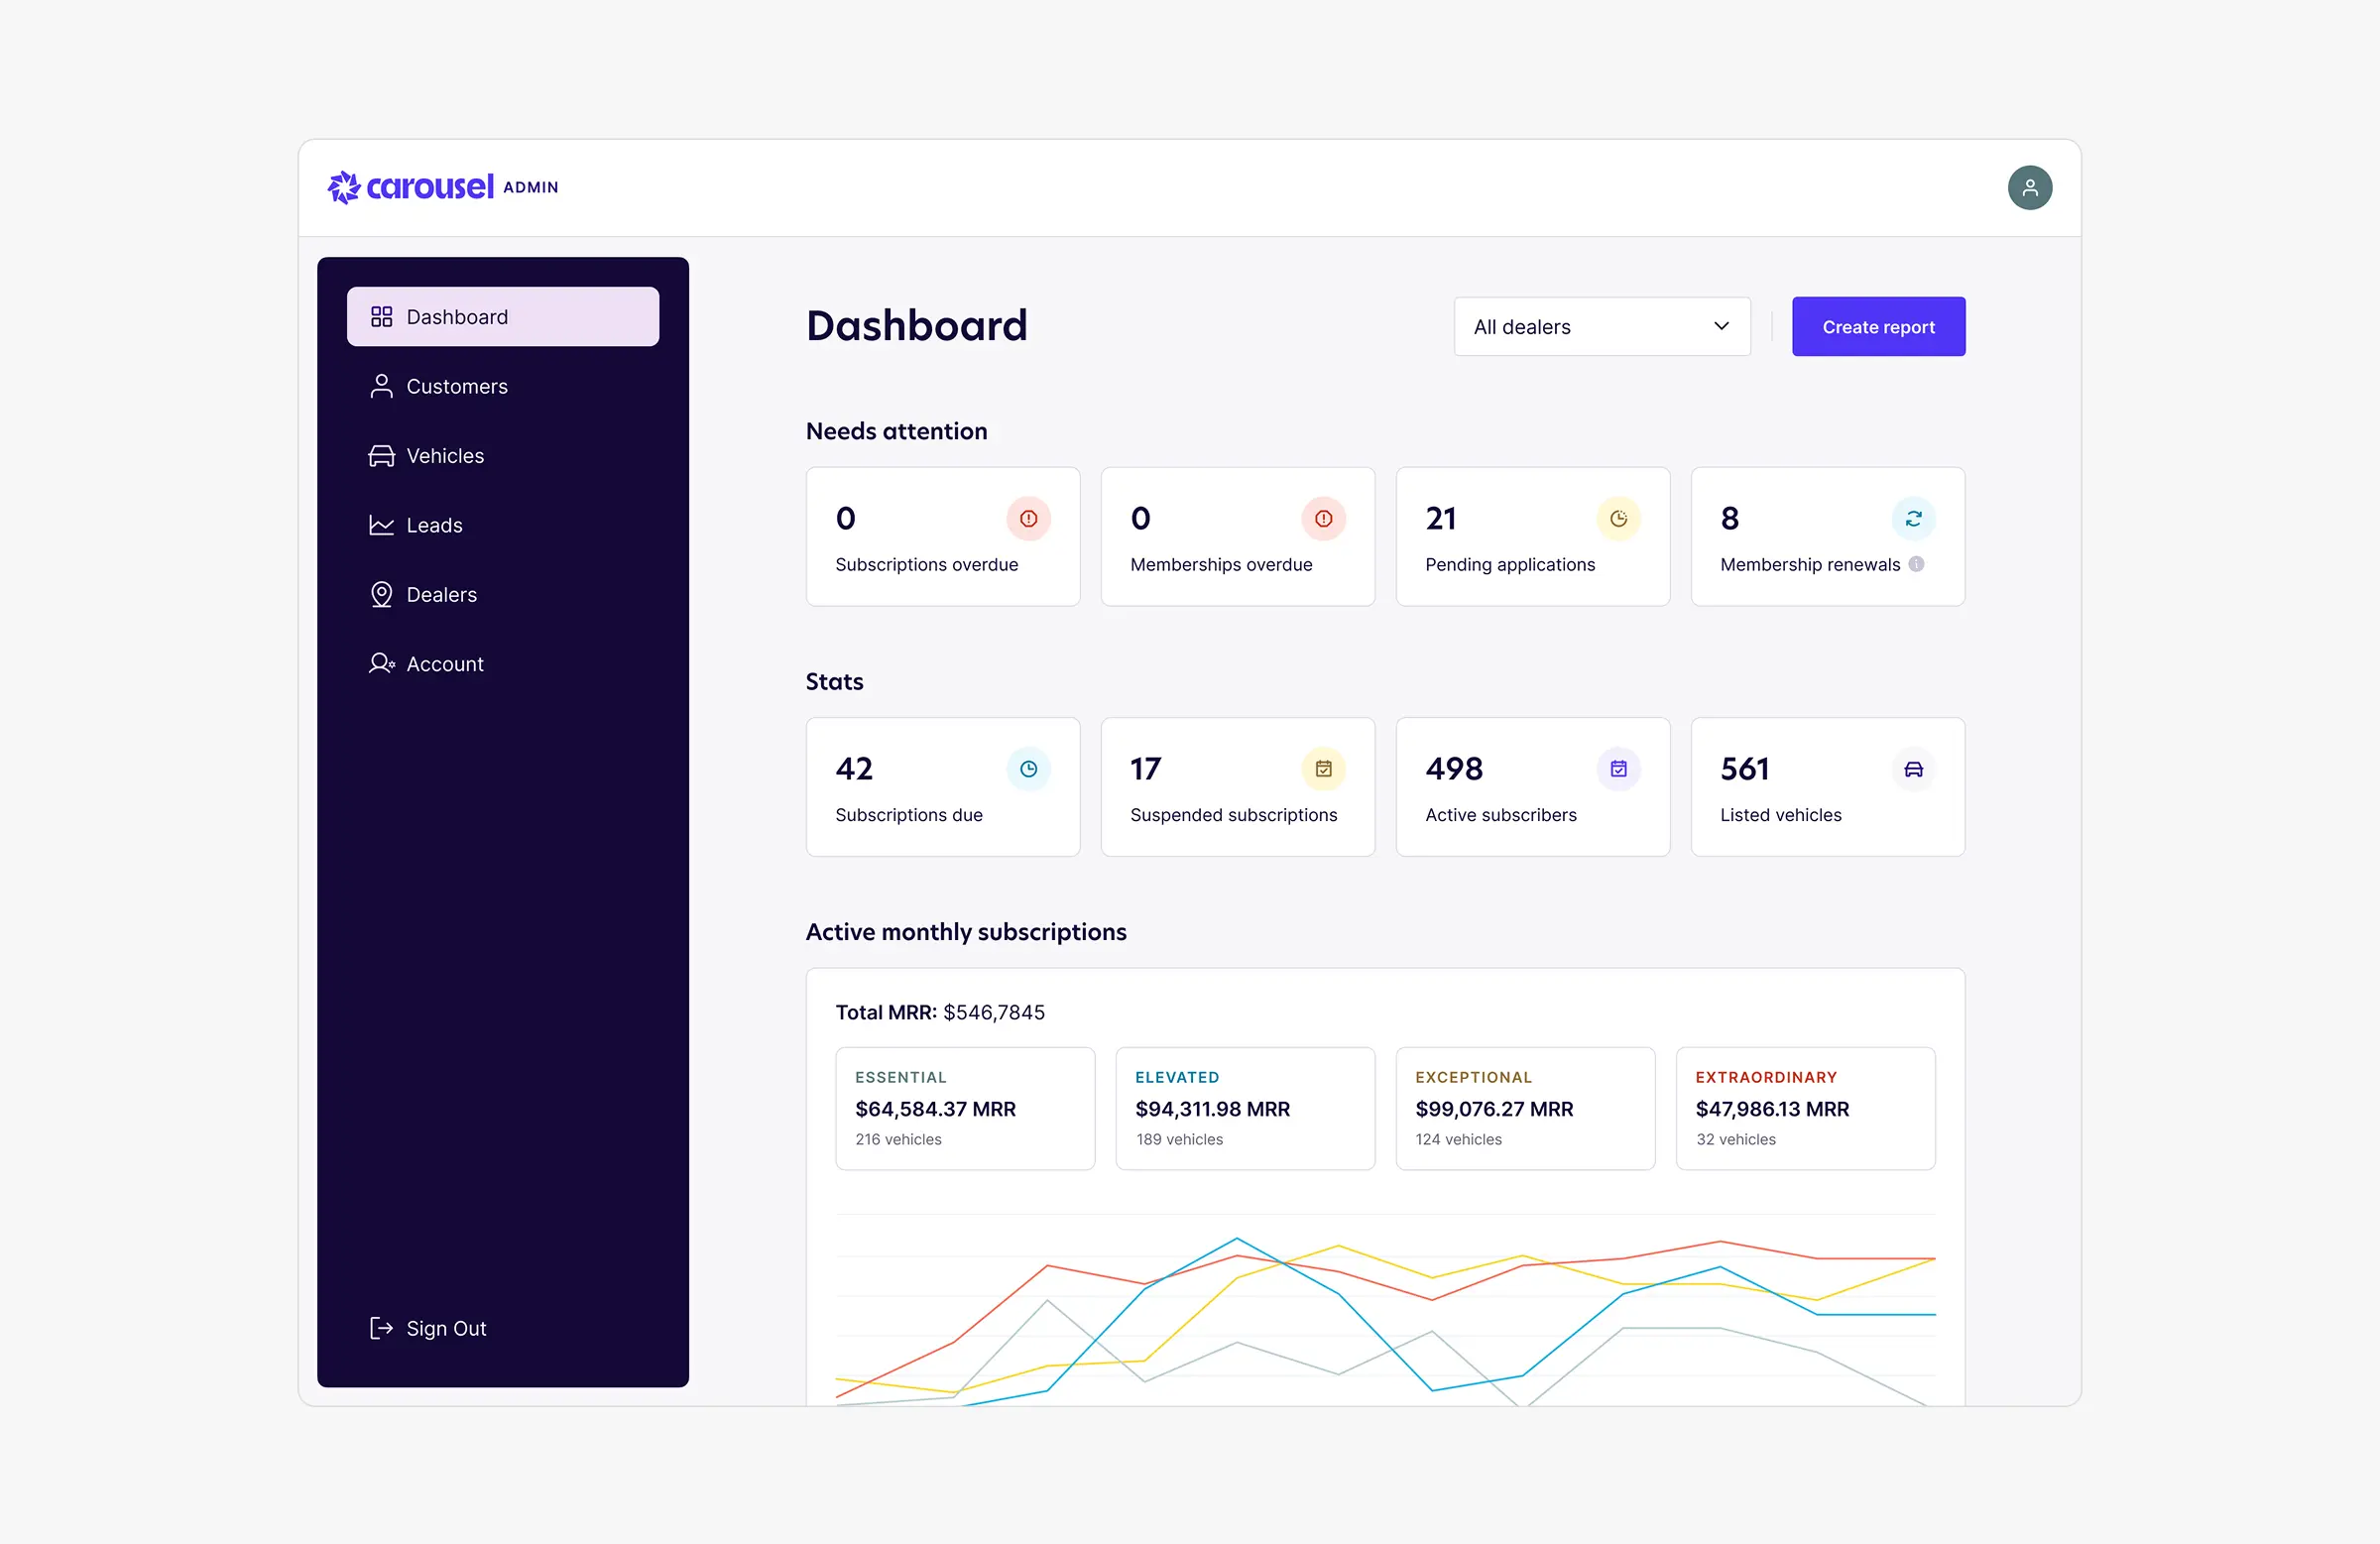Screen dimensions: 2380x1544
Task: Click Sign Out in the sidebar
Action: coord(445,1328)
